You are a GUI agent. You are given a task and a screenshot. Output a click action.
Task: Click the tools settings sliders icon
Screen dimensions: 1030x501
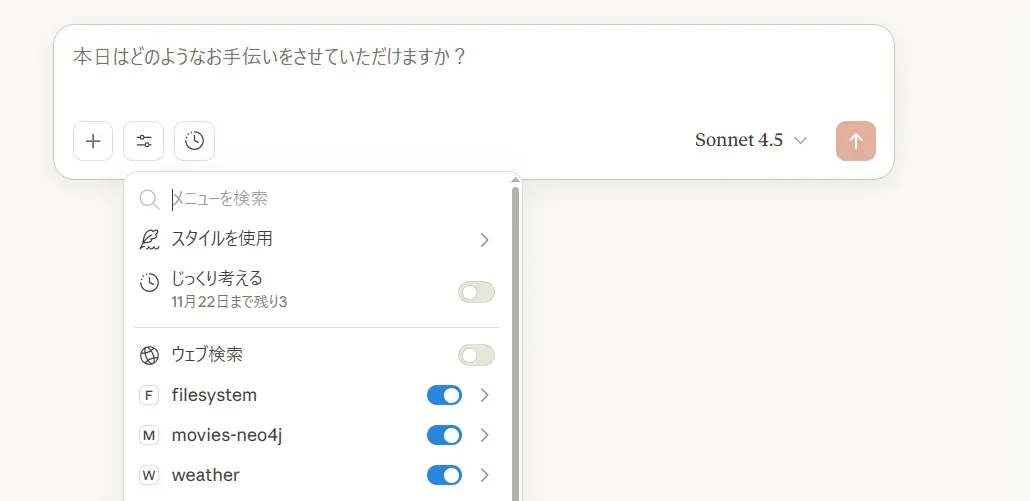click(x=144, y=141)
